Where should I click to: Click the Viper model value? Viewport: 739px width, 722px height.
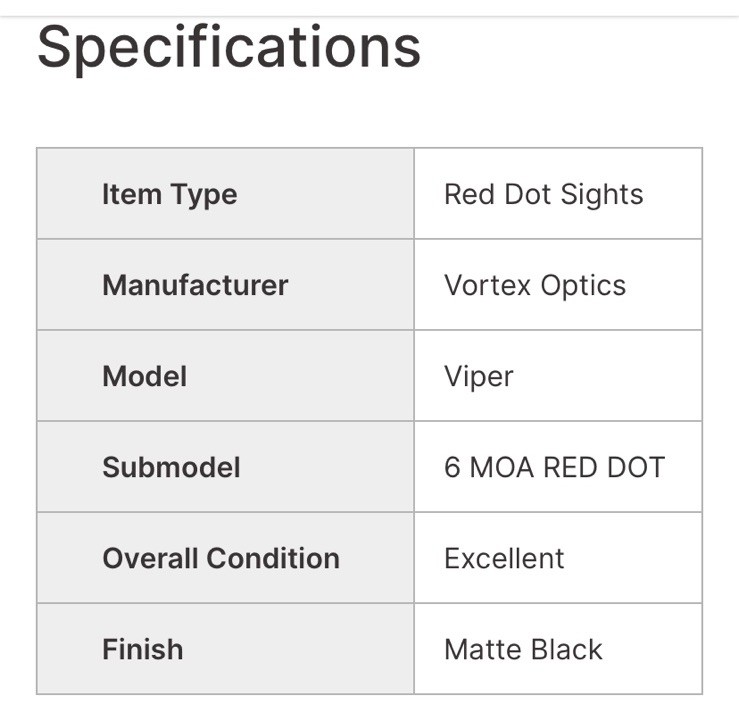(478, 376)
